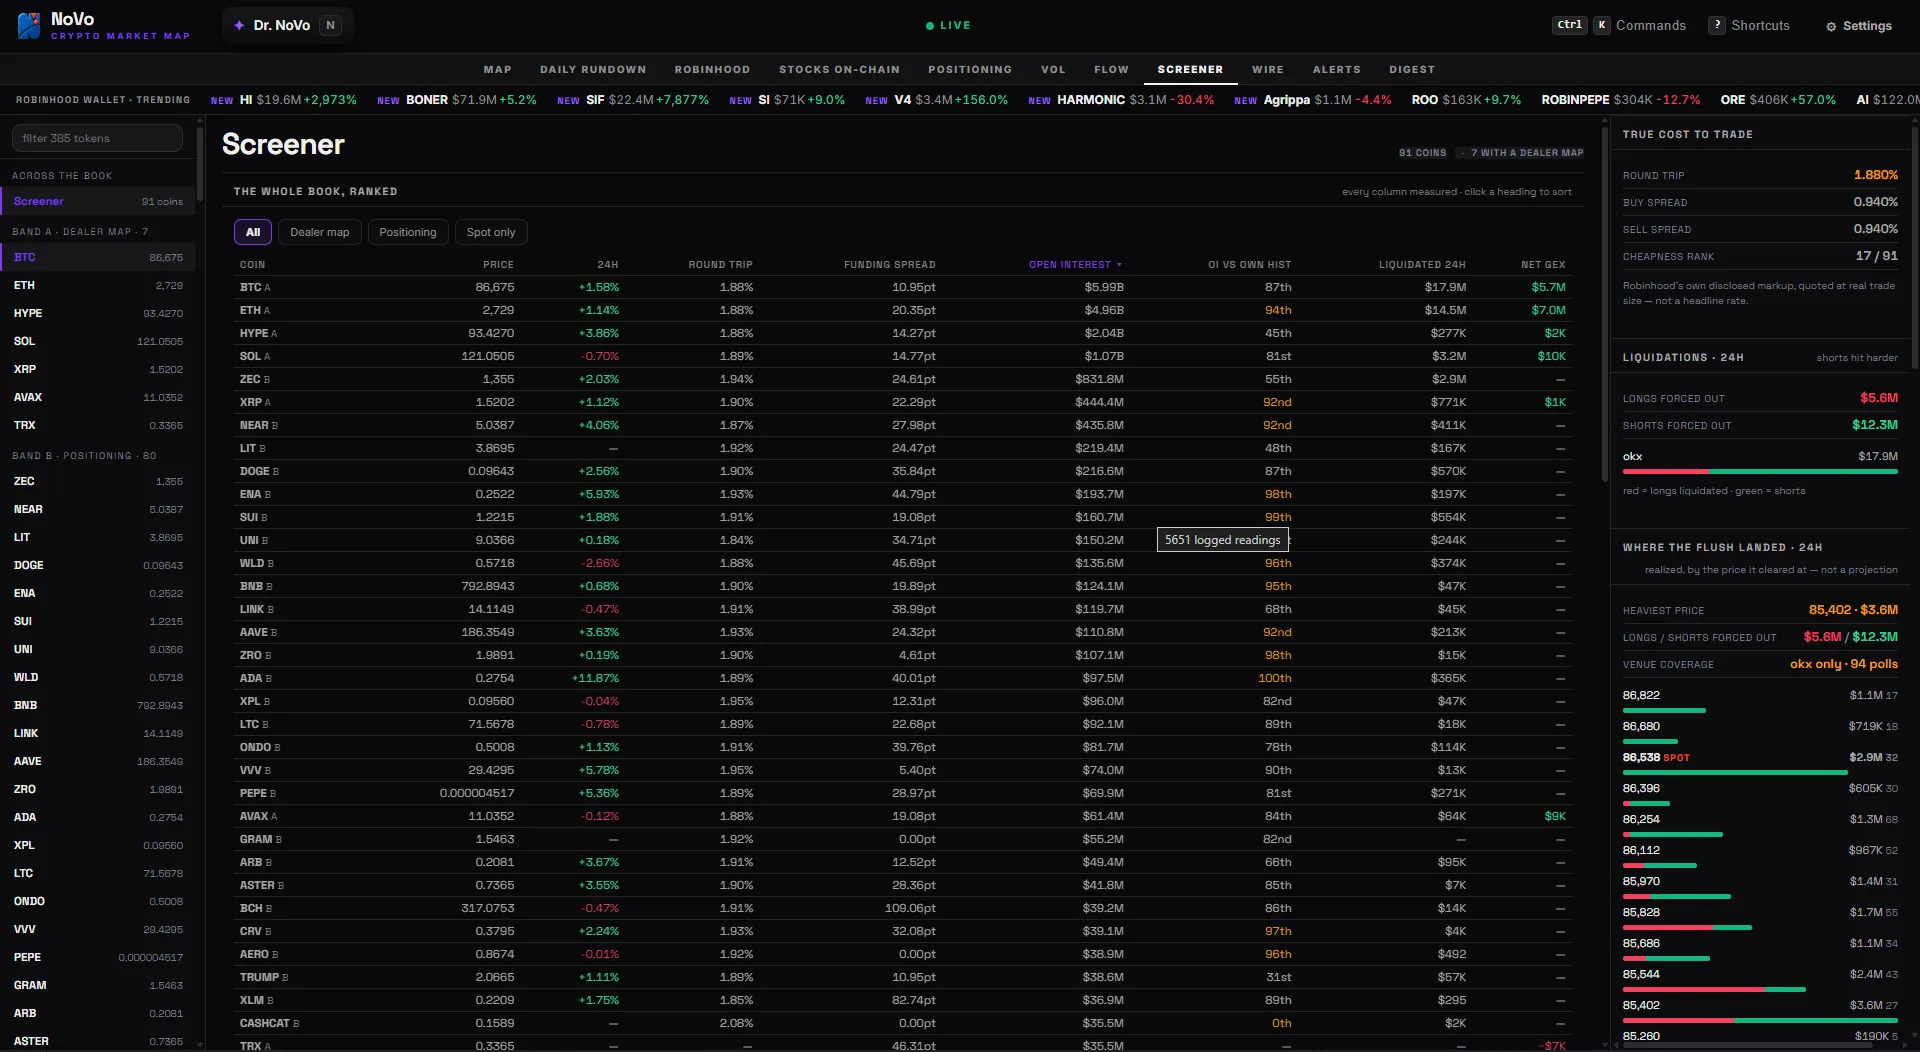This screenshot has width=1920, height=1052.
Task: Click the 85,402 price level bar
Action: 1760,1020
